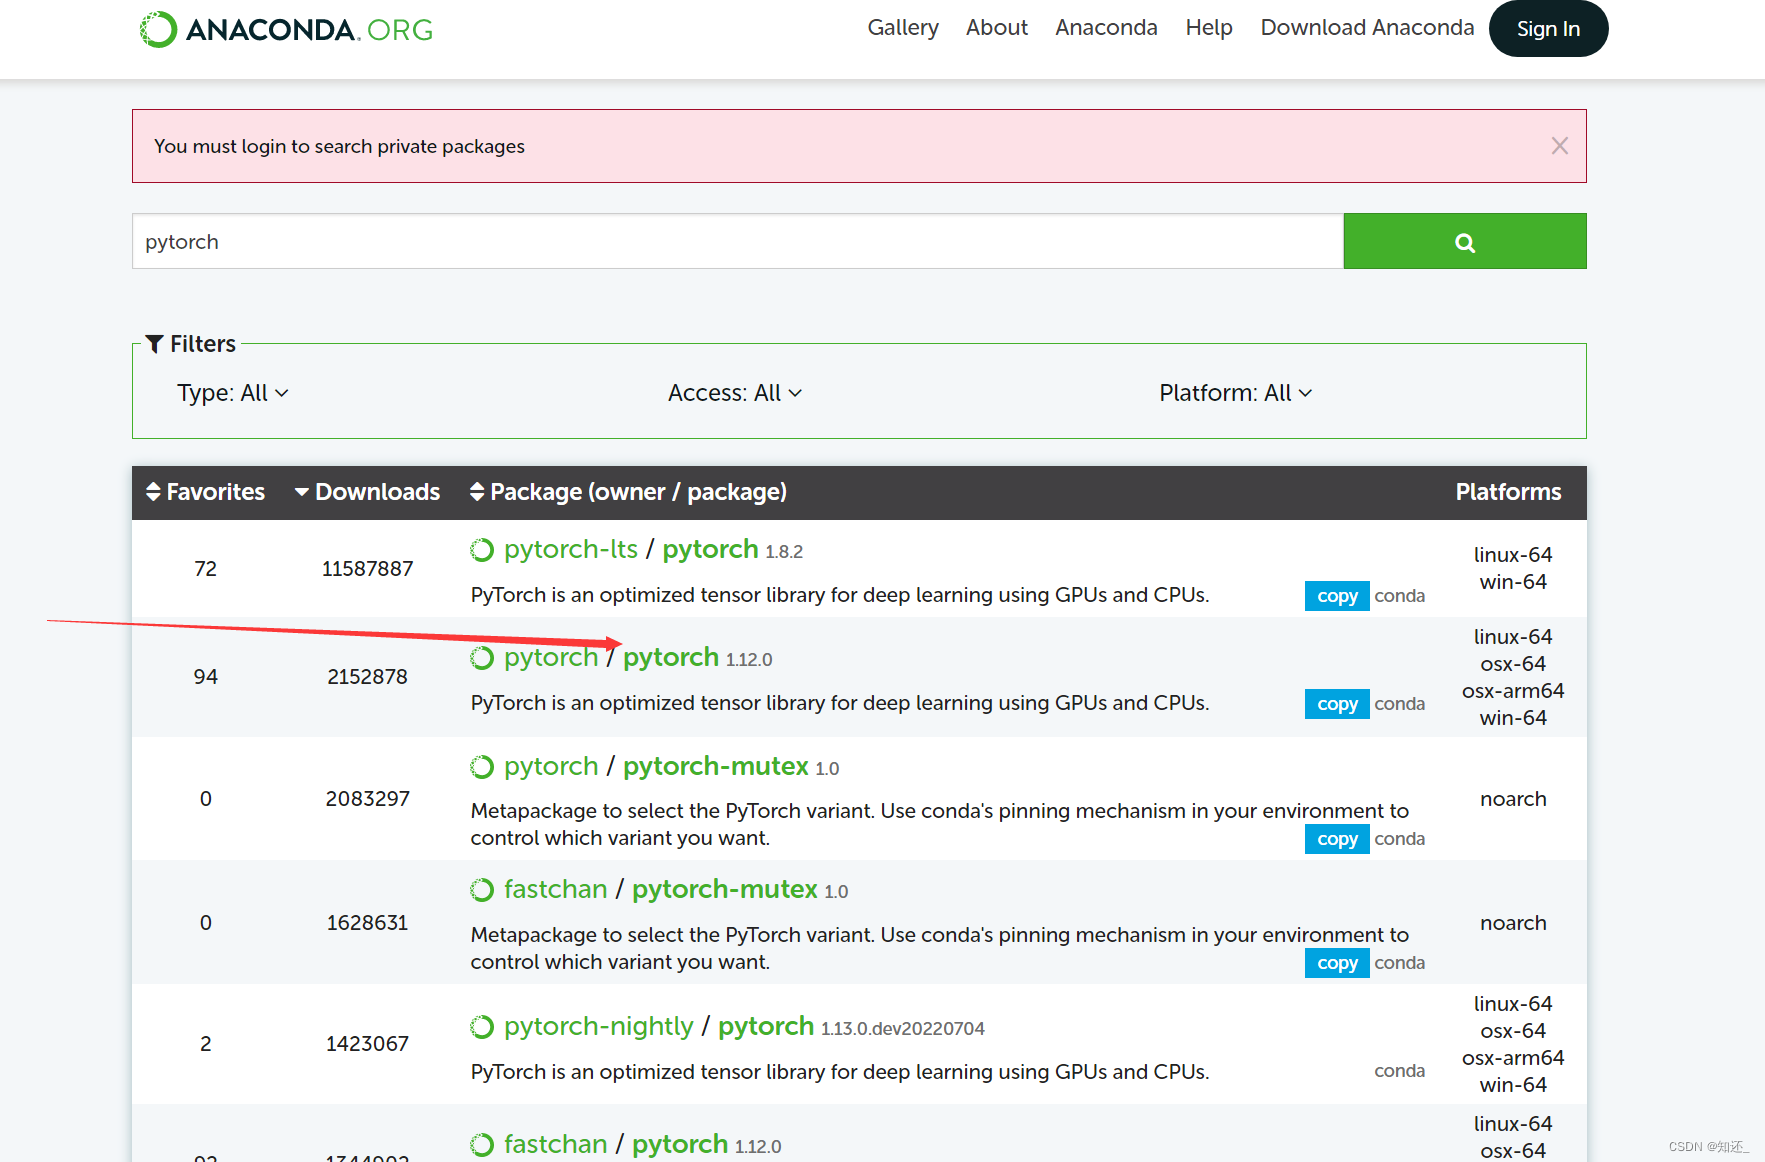Sort by Package owner/package column
The height and width of the screenshot is (1162, 1765).
coord(628,492)
